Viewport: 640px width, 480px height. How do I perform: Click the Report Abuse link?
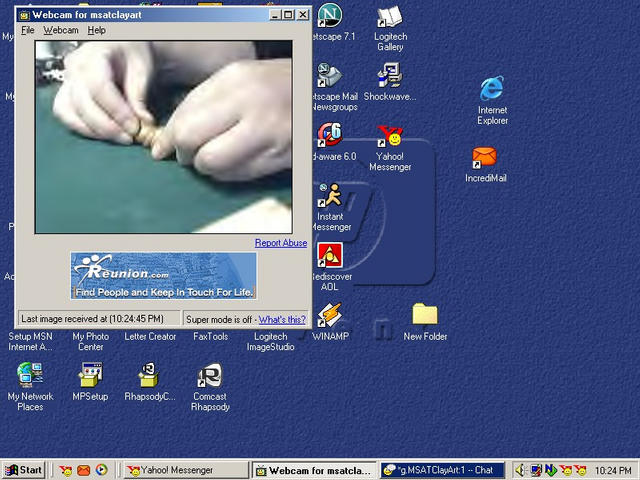(x=281, y=243)
